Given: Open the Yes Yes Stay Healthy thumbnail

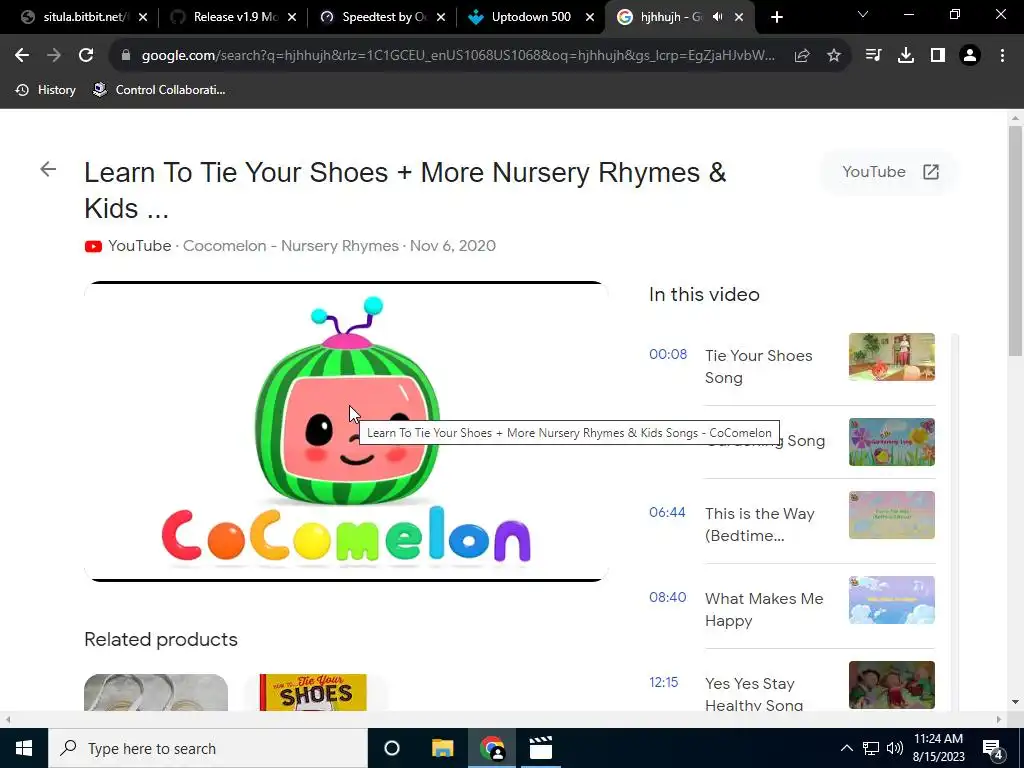Looking at the screenshot, I should tap(891, 685).
